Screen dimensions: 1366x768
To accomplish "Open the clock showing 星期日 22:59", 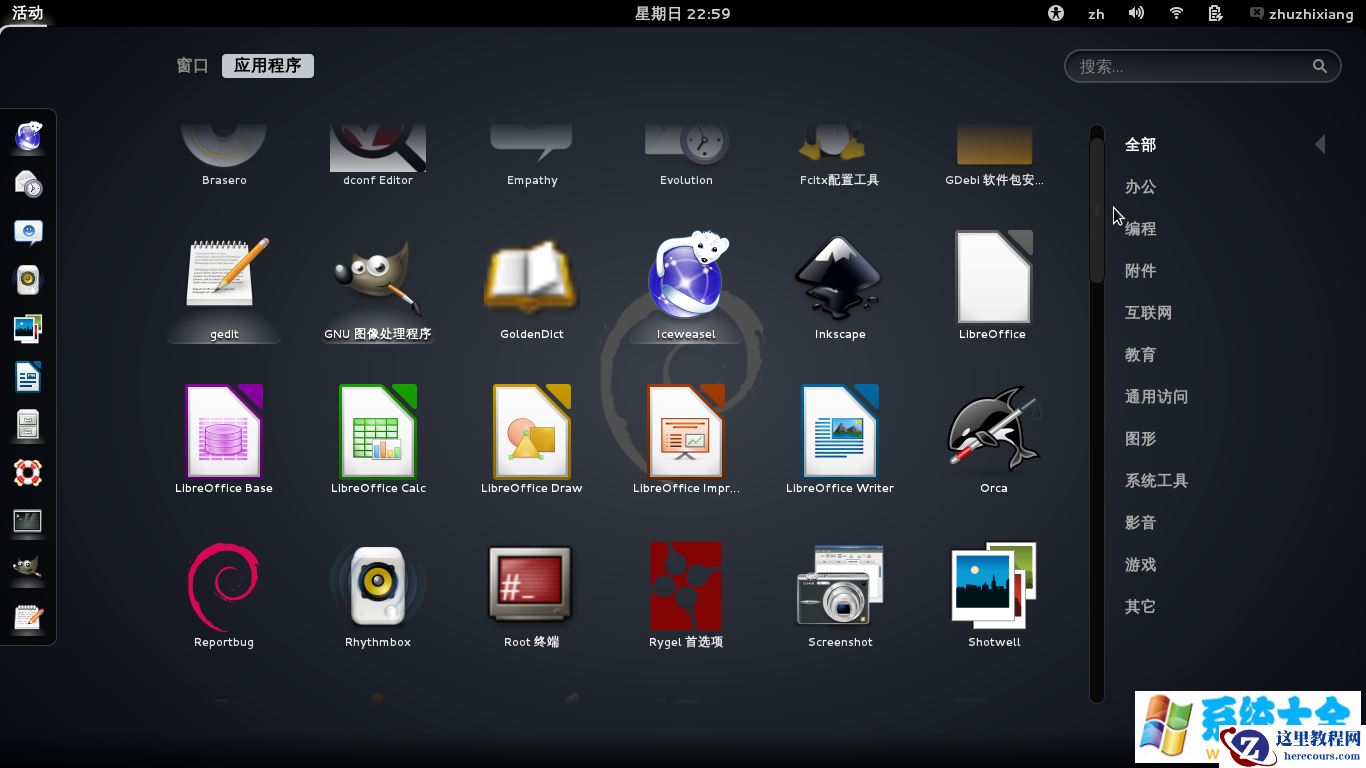I will pos(683,13).
